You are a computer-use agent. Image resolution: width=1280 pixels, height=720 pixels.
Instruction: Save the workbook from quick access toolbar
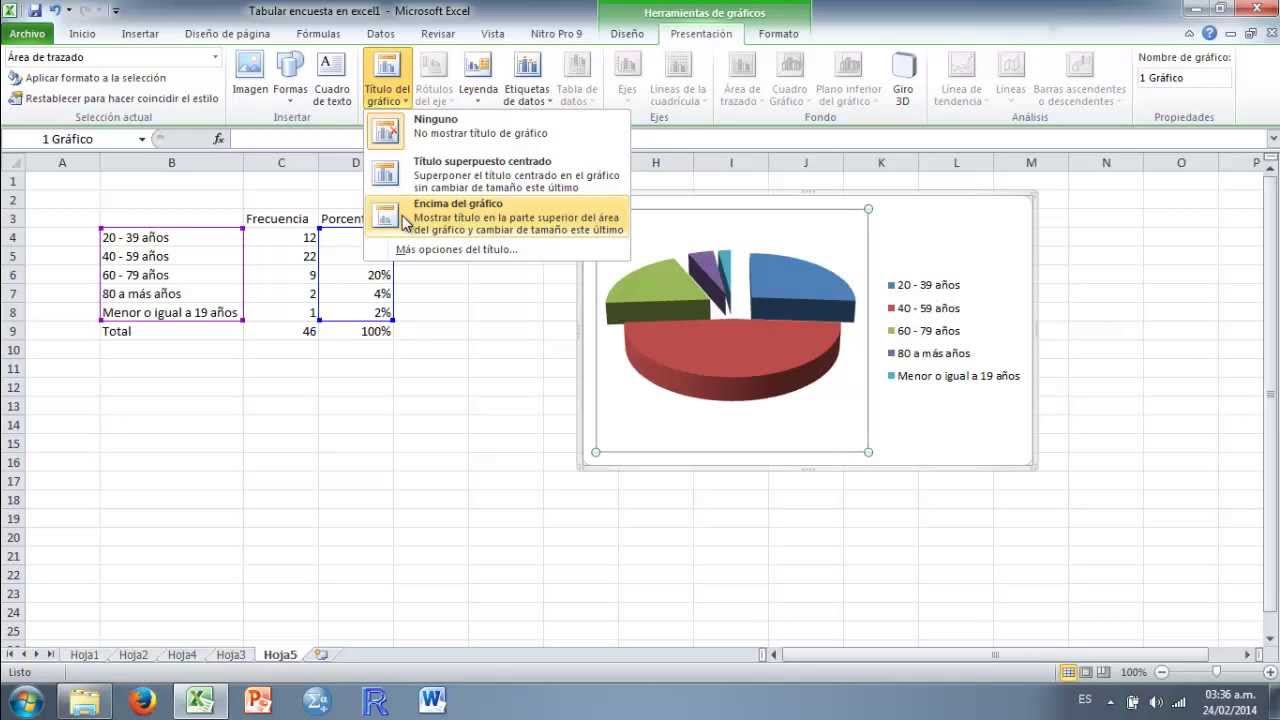click(35, 11)
